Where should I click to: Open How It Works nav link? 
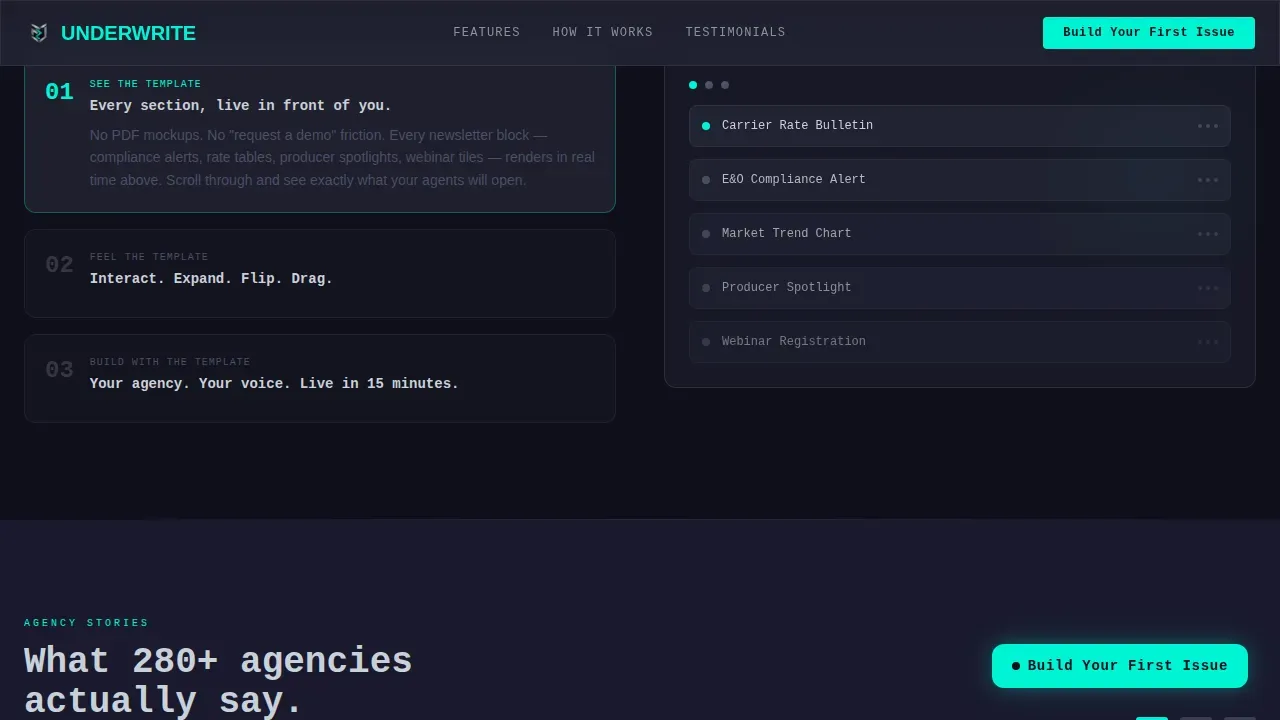[x=602, y=32]
